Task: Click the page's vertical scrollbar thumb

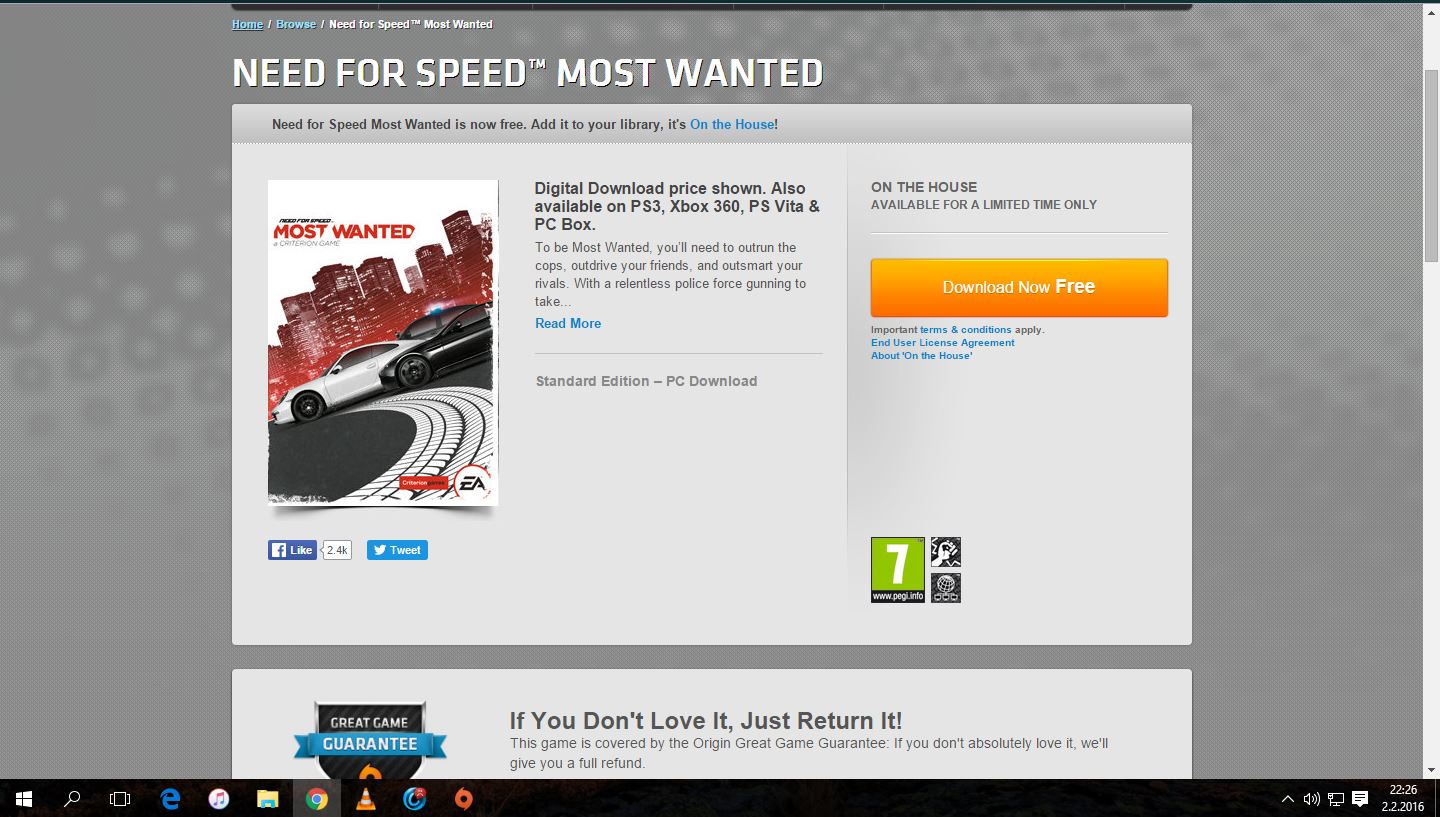Action: coord(1431,165)
